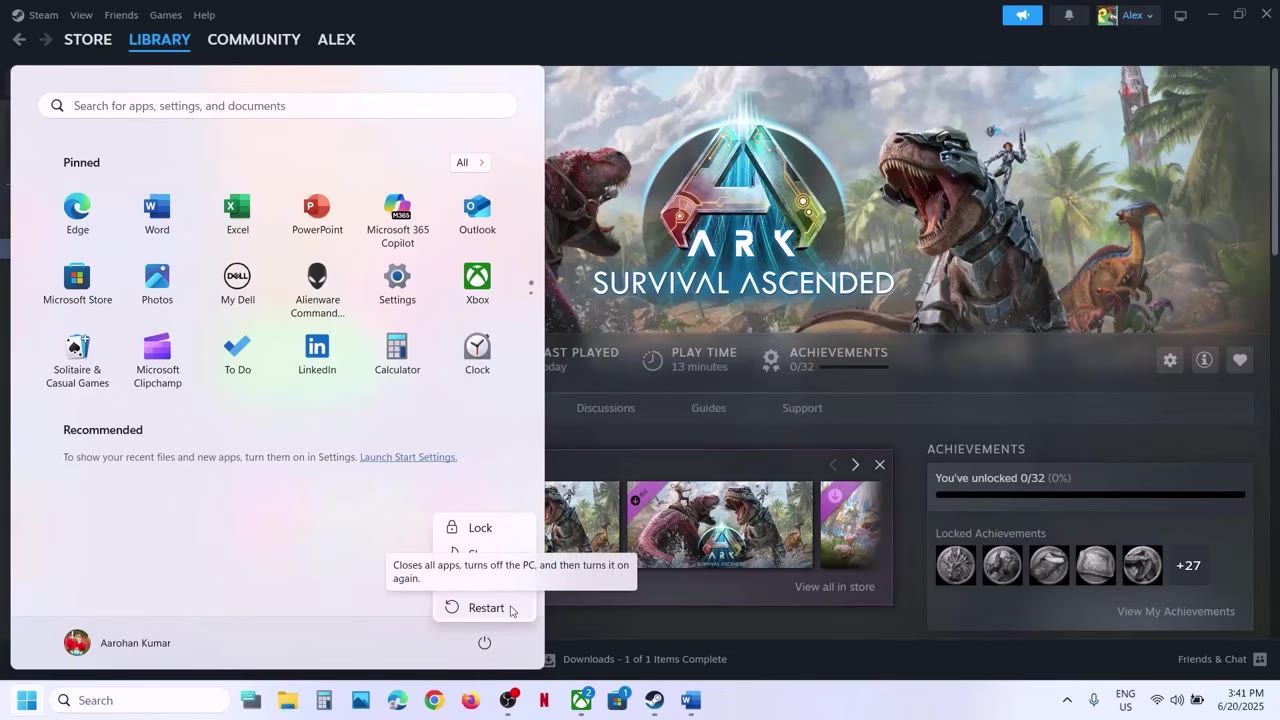The image size is (1280, 720).
Task: Go to previous screenshot arrow
Action: coord(833,465)
